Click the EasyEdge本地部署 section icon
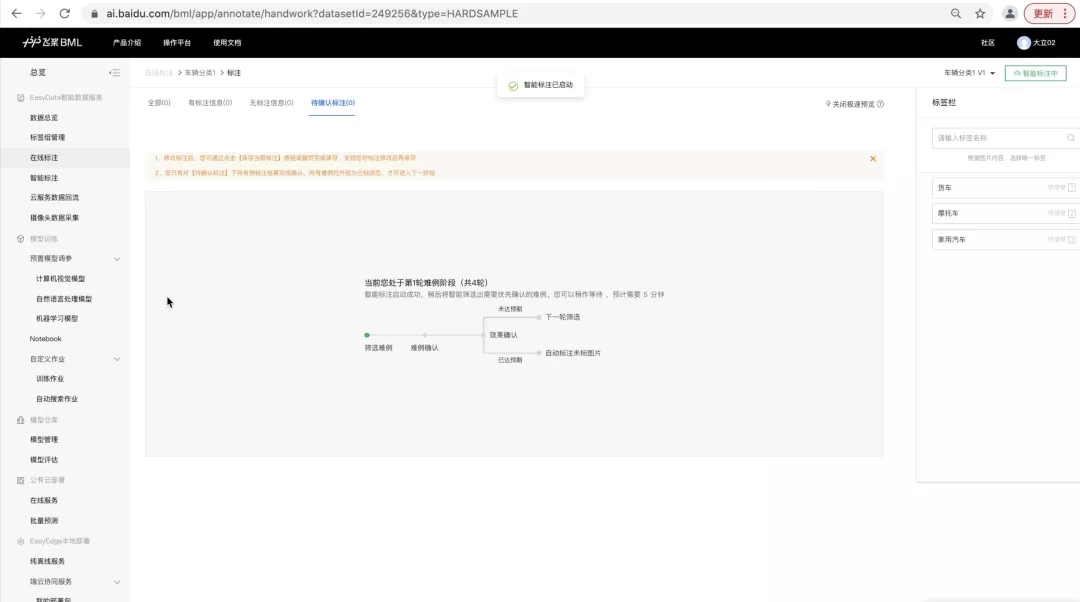The width and height of the screenshot is (1080, 602). [20, 541]
